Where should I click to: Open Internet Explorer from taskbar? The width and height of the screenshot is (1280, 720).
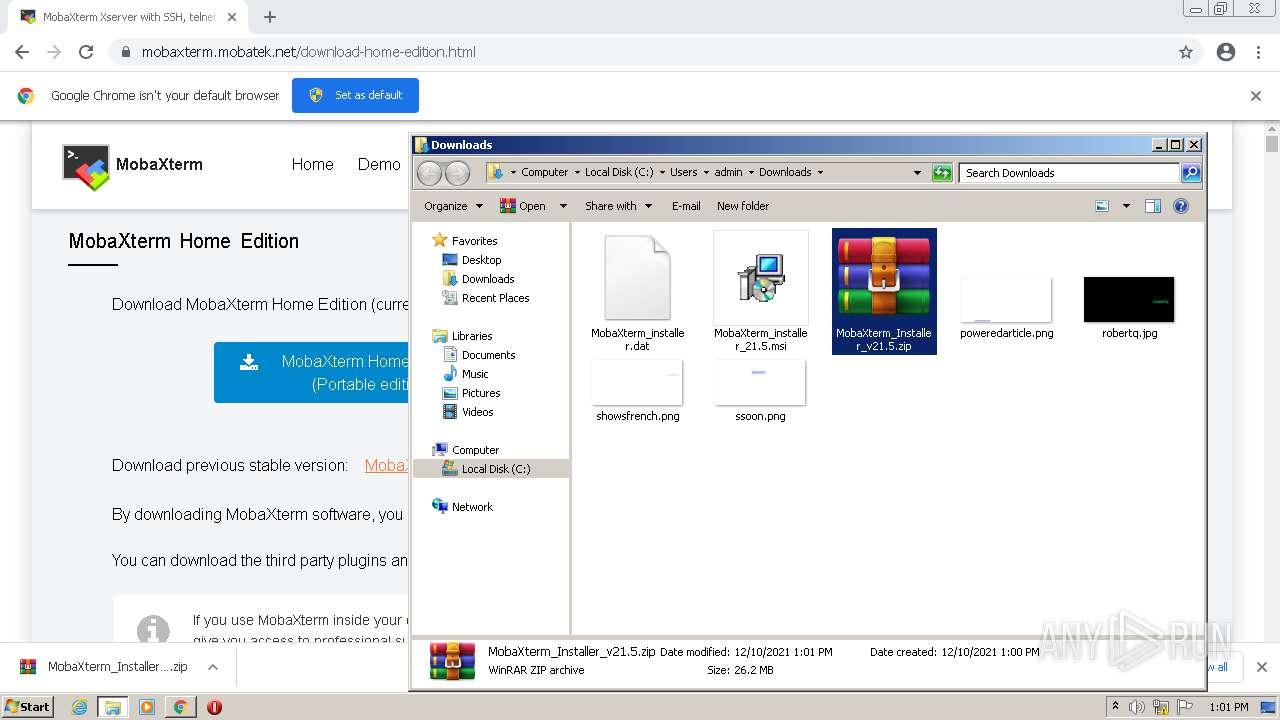pos(79,707)
